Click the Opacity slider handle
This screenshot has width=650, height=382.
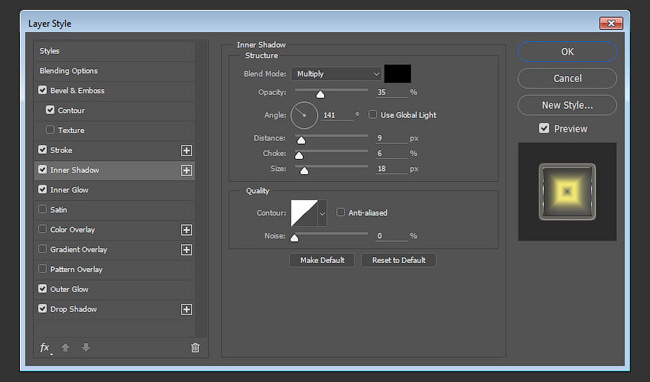(320, 94)
